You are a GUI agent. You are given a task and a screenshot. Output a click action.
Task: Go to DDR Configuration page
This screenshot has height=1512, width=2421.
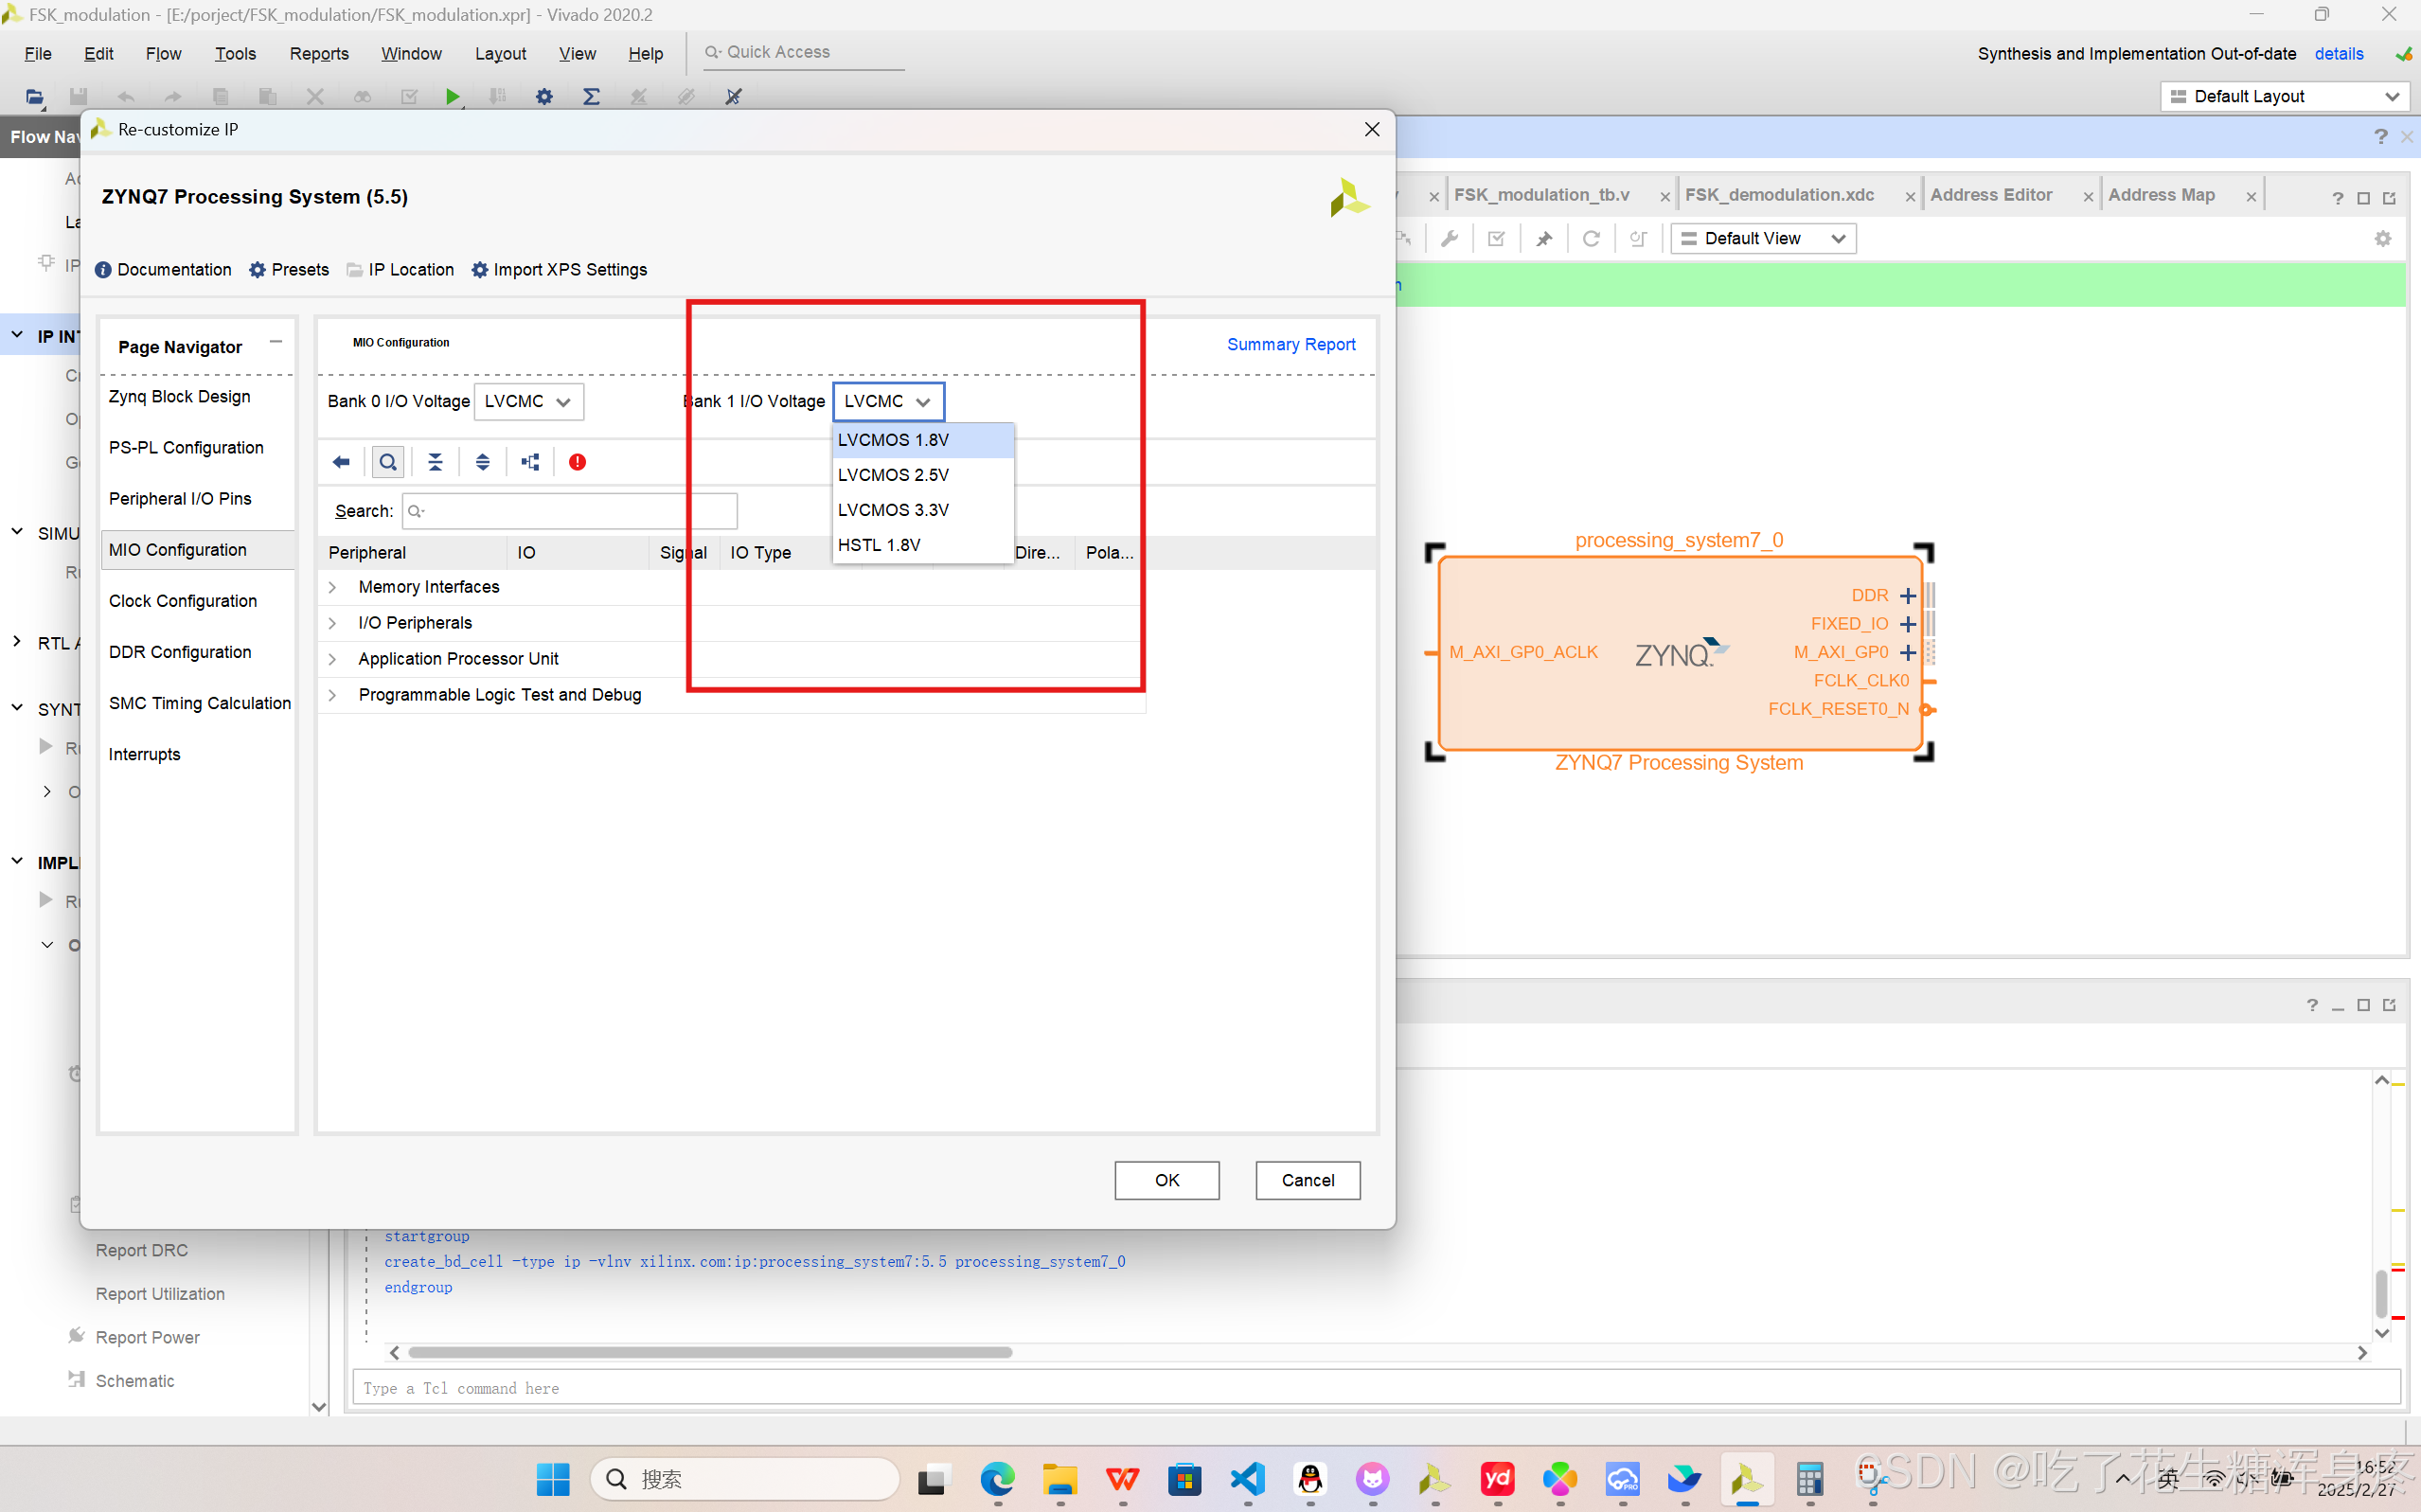click(x=180, y=652)
